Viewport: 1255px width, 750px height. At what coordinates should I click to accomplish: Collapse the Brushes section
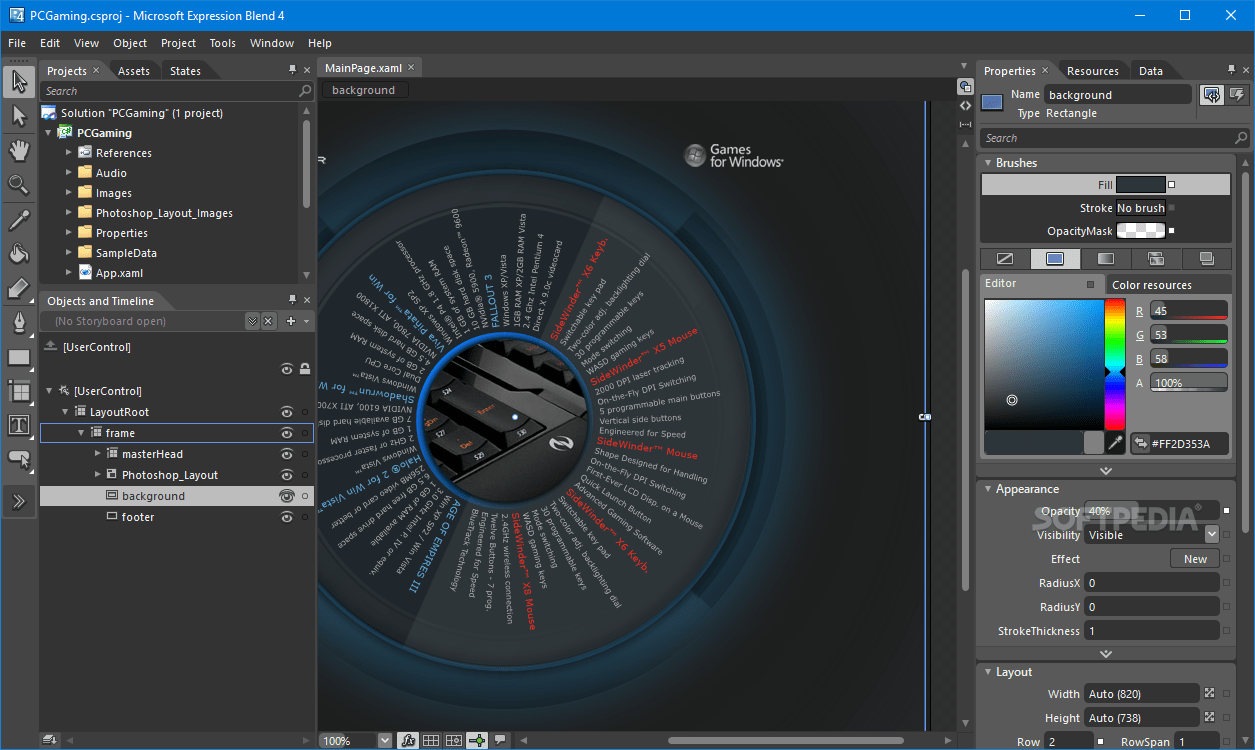click(986, 163)
